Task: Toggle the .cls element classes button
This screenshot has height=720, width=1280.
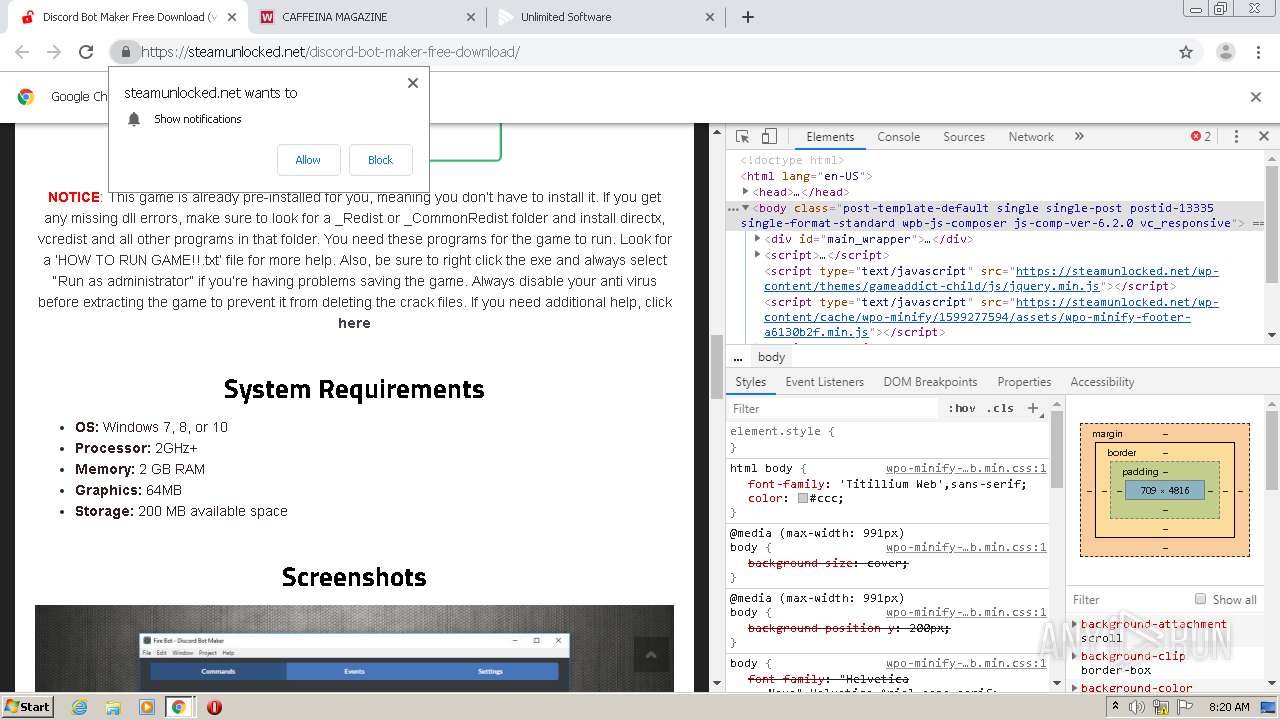Action: point(1000,408)
